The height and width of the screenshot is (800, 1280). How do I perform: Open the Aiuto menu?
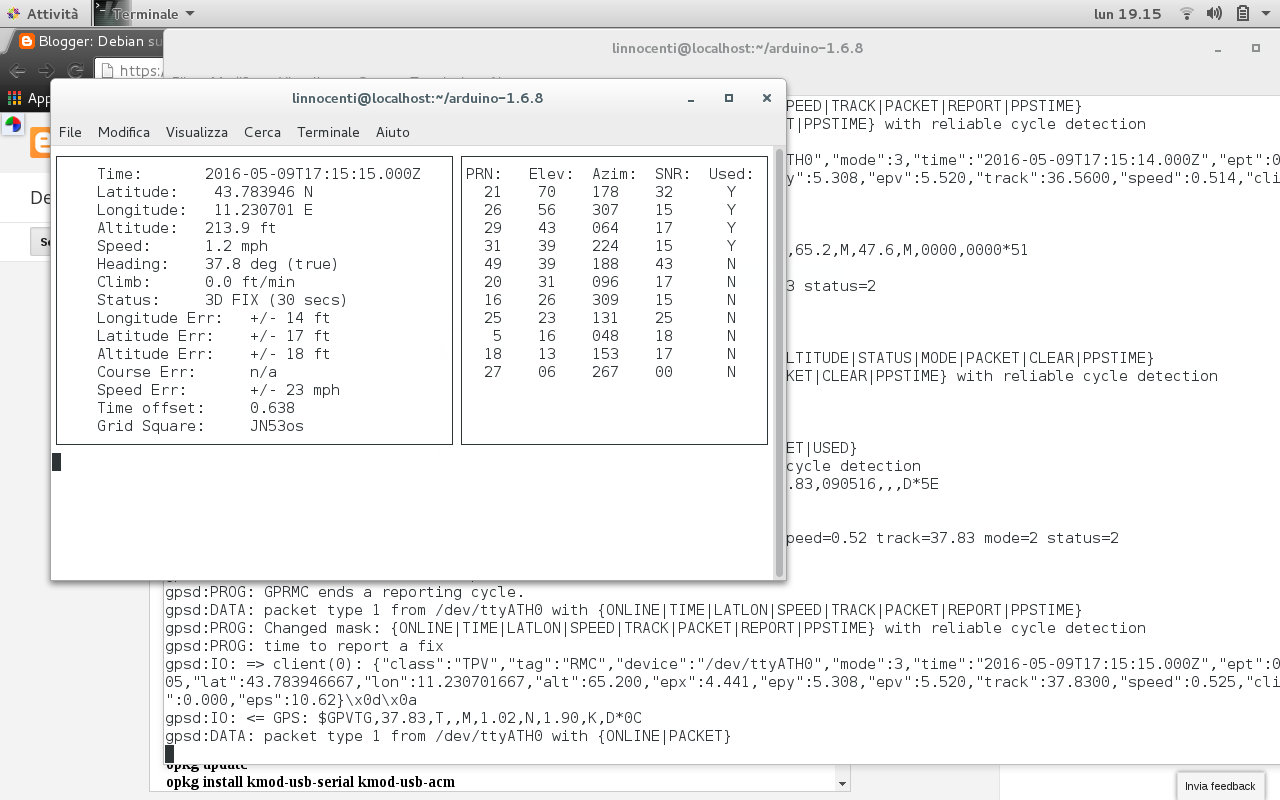tap(392, 132)
